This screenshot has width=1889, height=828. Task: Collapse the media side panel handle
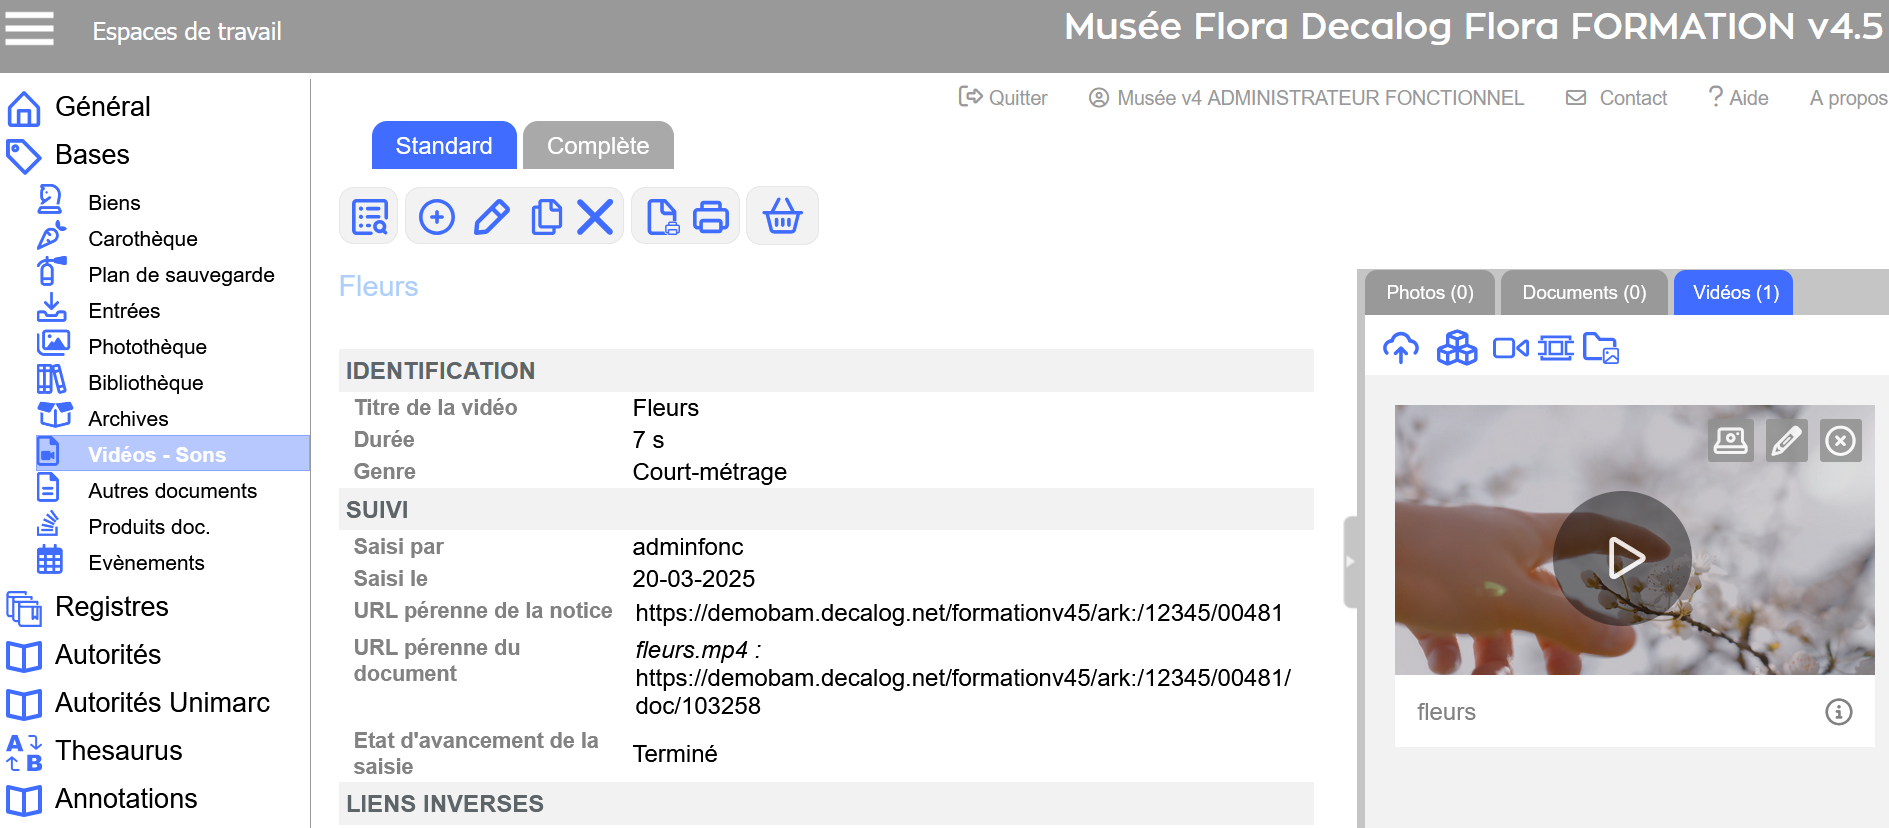coord(1350,562)
